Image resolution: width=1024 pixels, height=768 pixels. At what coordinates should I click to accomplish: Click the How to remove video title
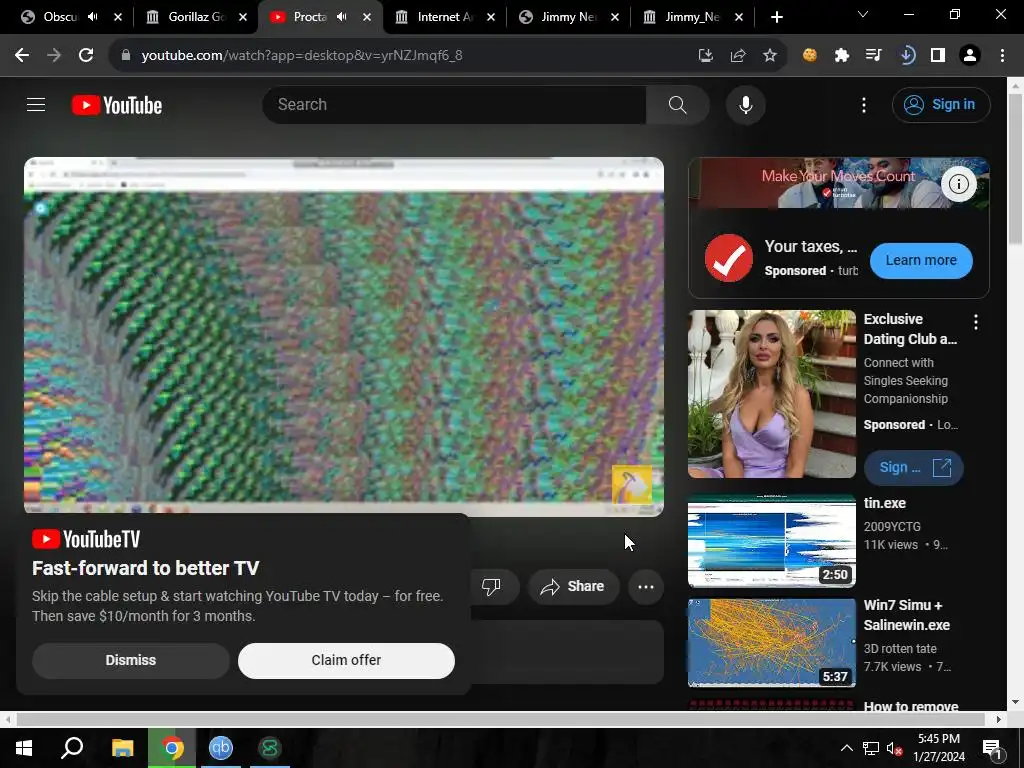(911, 705)
